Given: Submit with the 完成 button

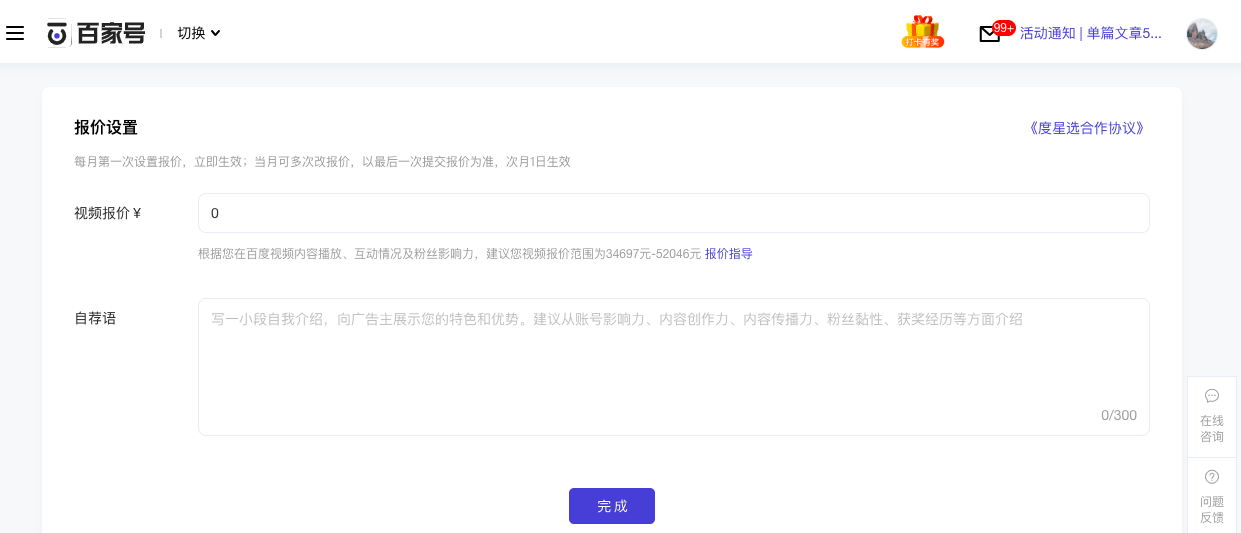Looking at the screenshot, I should point(612,506).
